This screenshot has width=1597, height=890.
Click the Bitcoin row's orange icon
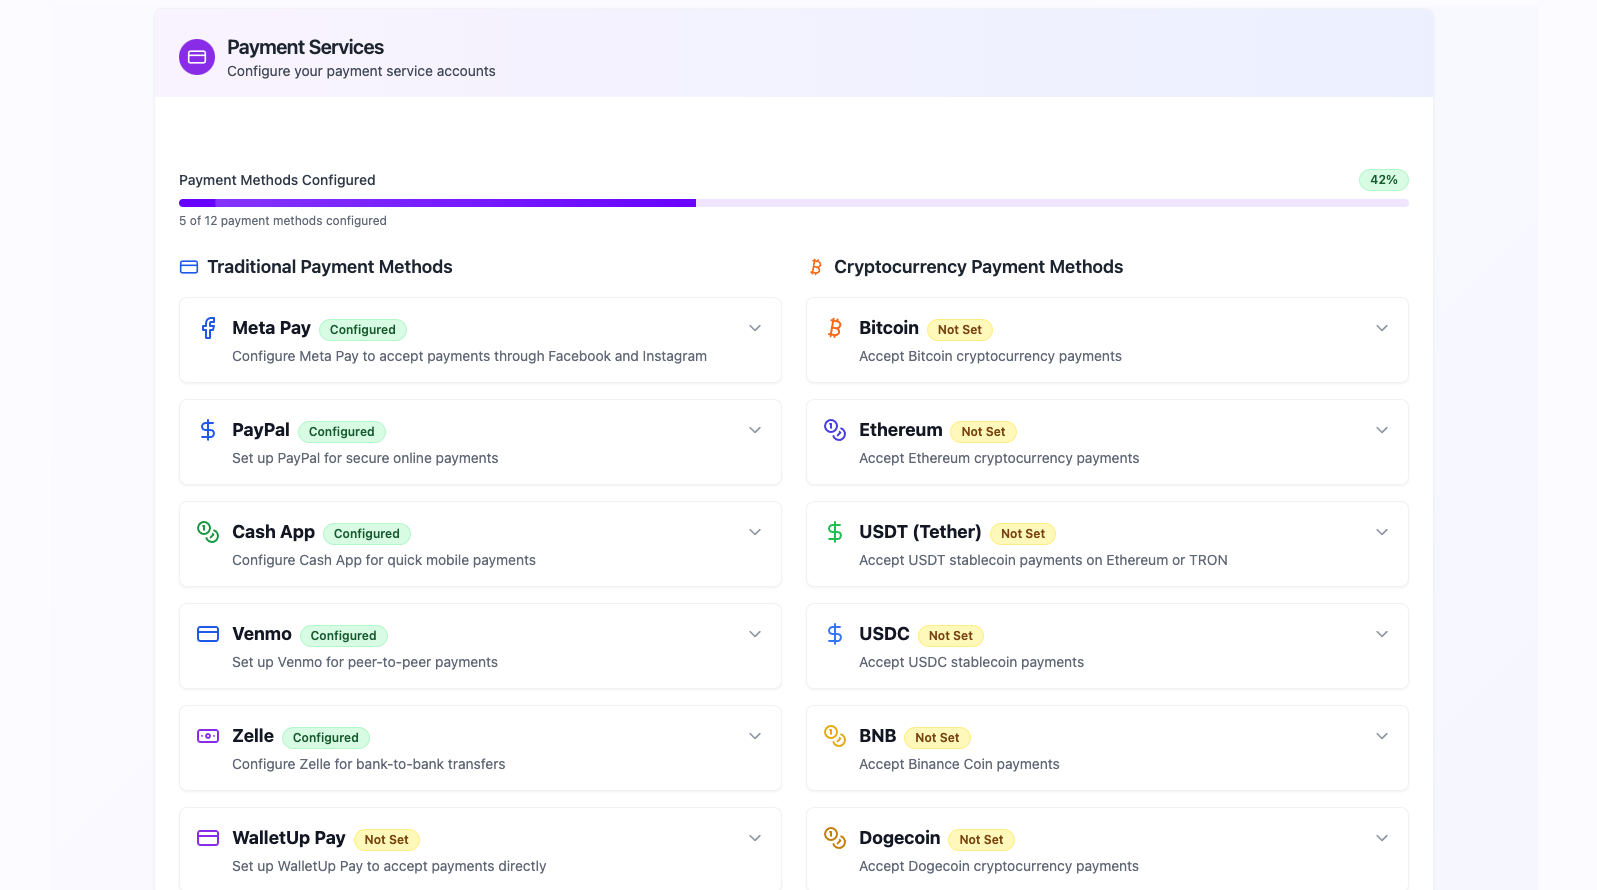tap(835, 328)
